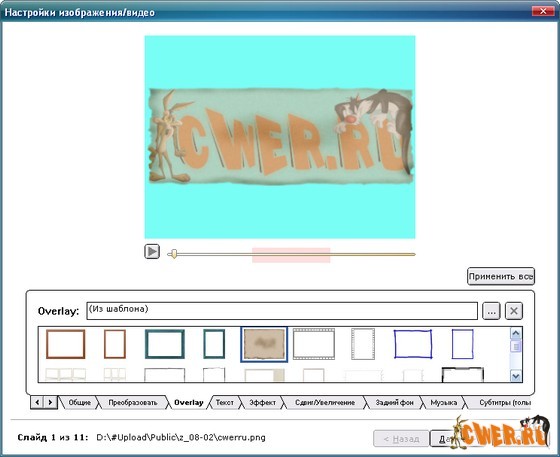560x457 pixels.
Task: Click the preview timeline slider handle
Action: click(174, 254)
